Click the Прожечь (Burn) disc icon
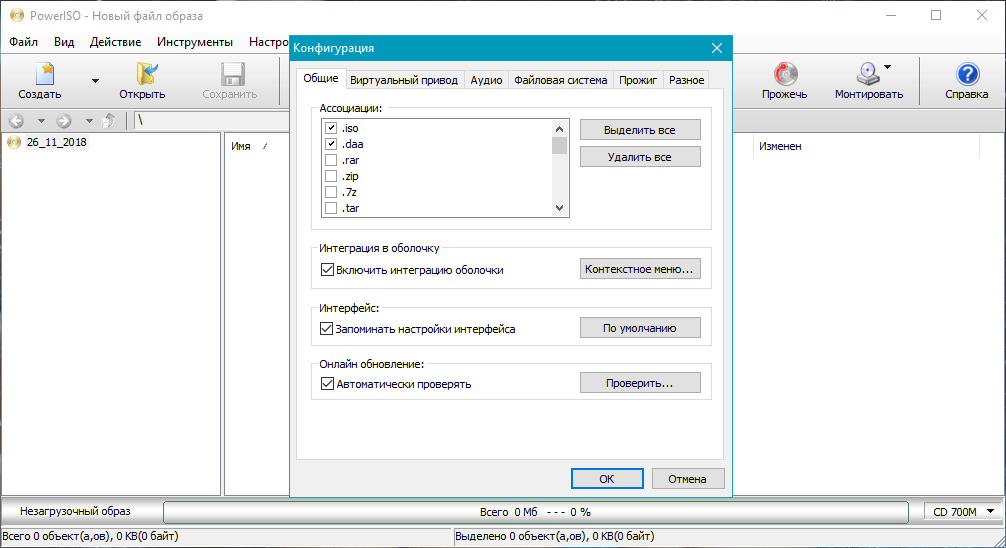Viewport: 1006px width, 548px height. pos(784,75)
